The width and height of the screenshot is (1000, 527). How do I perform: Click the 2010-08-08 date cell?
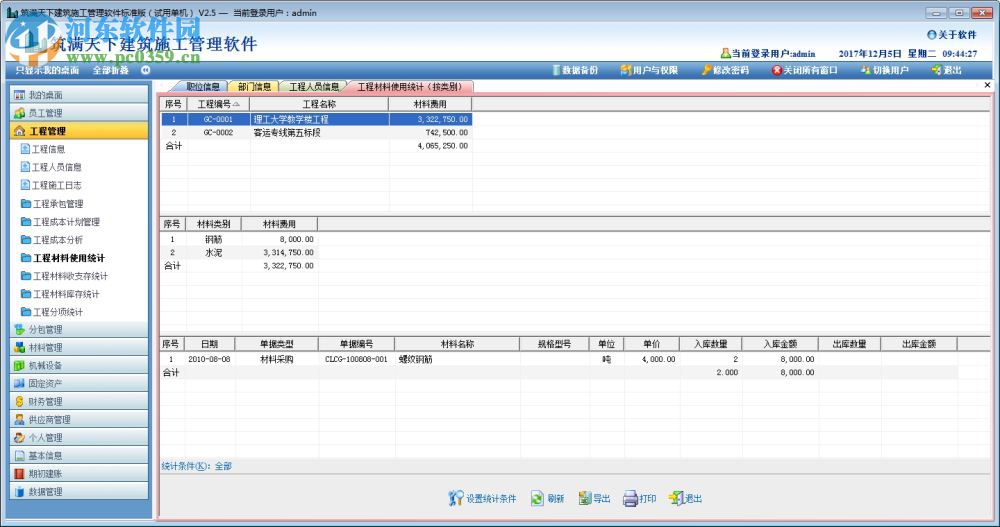pos(209,359)
